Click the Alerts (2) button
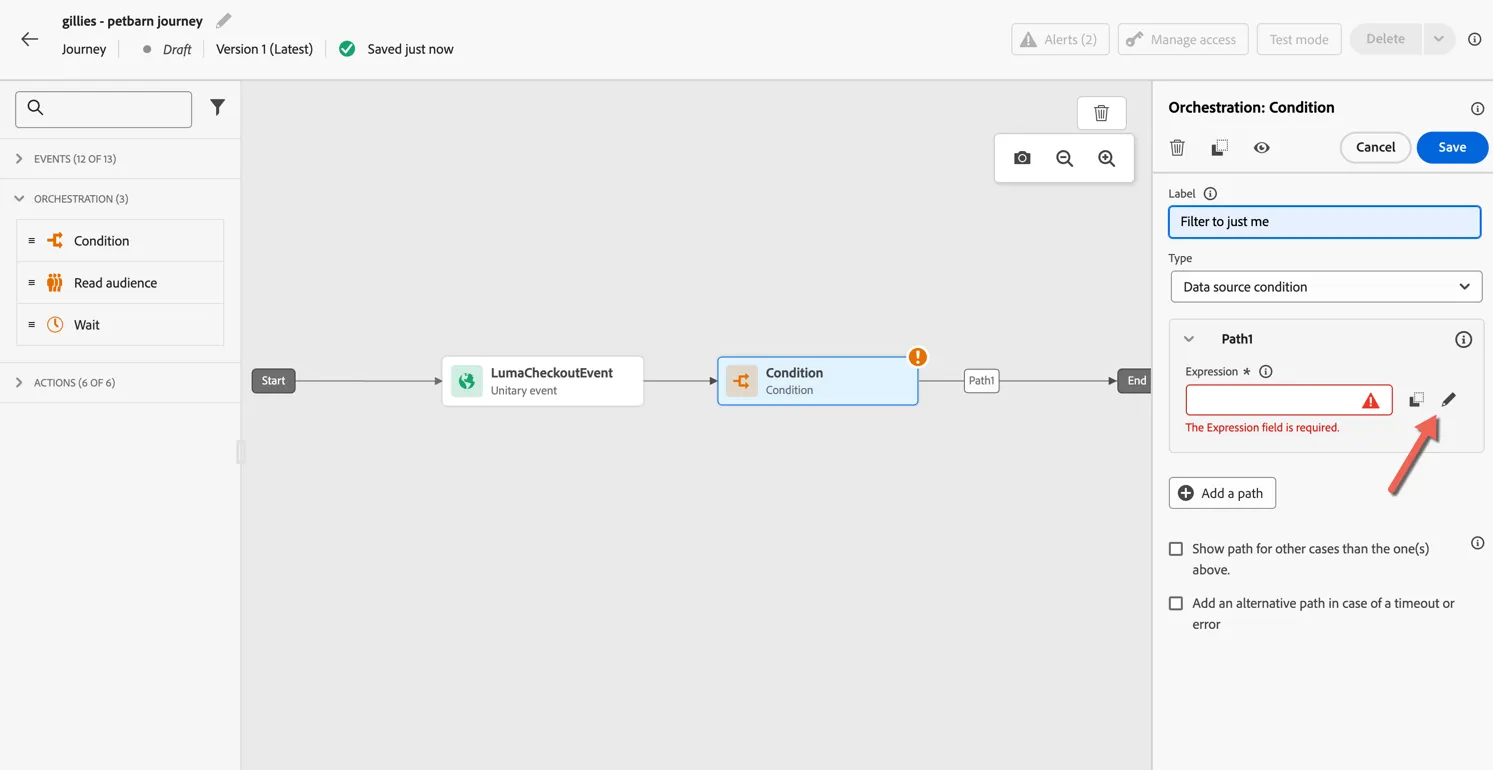1493x770 pixels. pyautogui.click(x=1060, y=39)
